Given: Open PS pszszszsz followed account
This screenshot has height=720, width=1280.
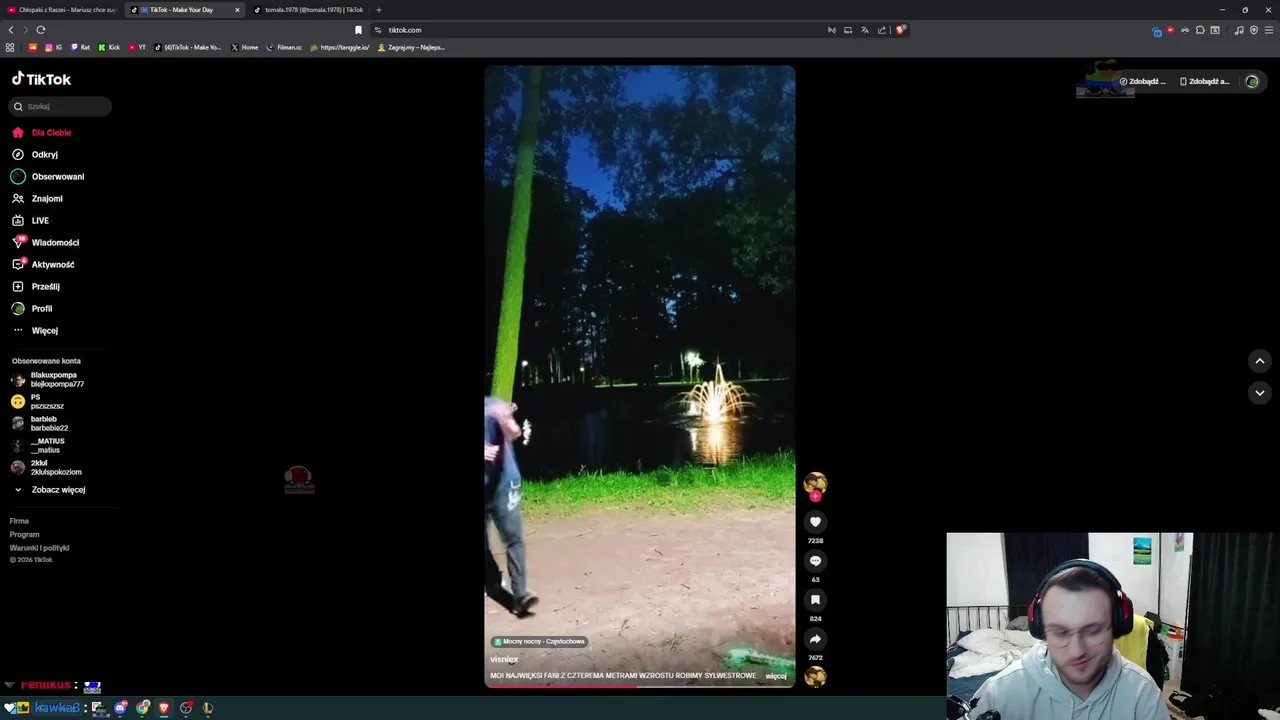Looking at the screenshot, I should [38, 401].
